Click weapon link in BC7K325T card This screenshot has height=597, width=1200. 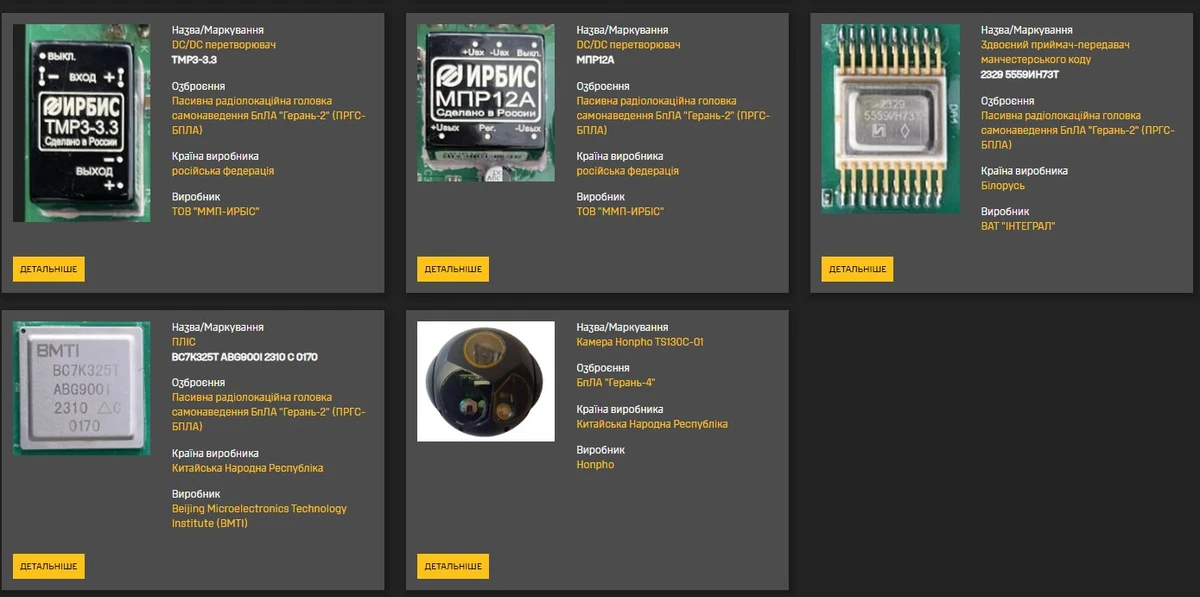coord(269,412)
